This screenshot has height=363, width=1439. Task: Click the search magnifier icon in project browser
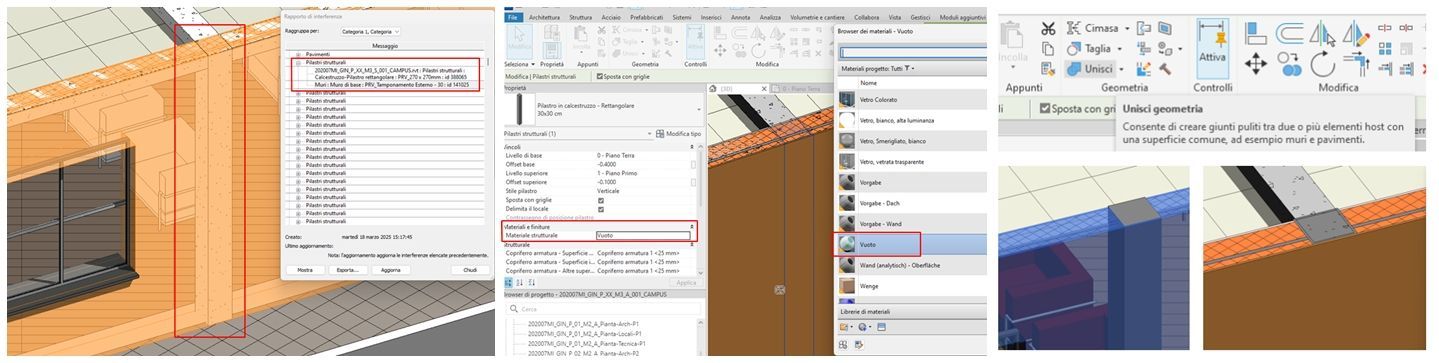coord(513,309)
